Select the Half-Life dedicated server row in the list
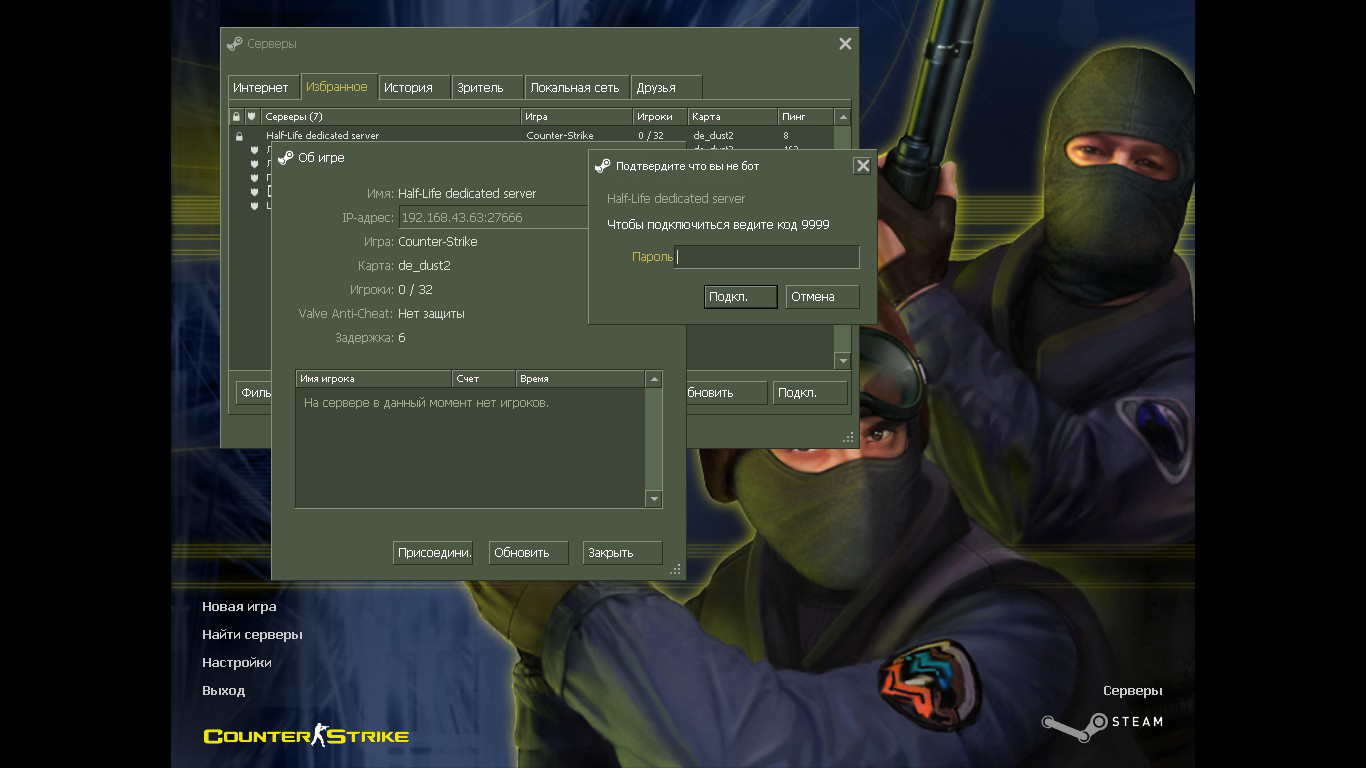1366x768 pixels. [532, 136]
